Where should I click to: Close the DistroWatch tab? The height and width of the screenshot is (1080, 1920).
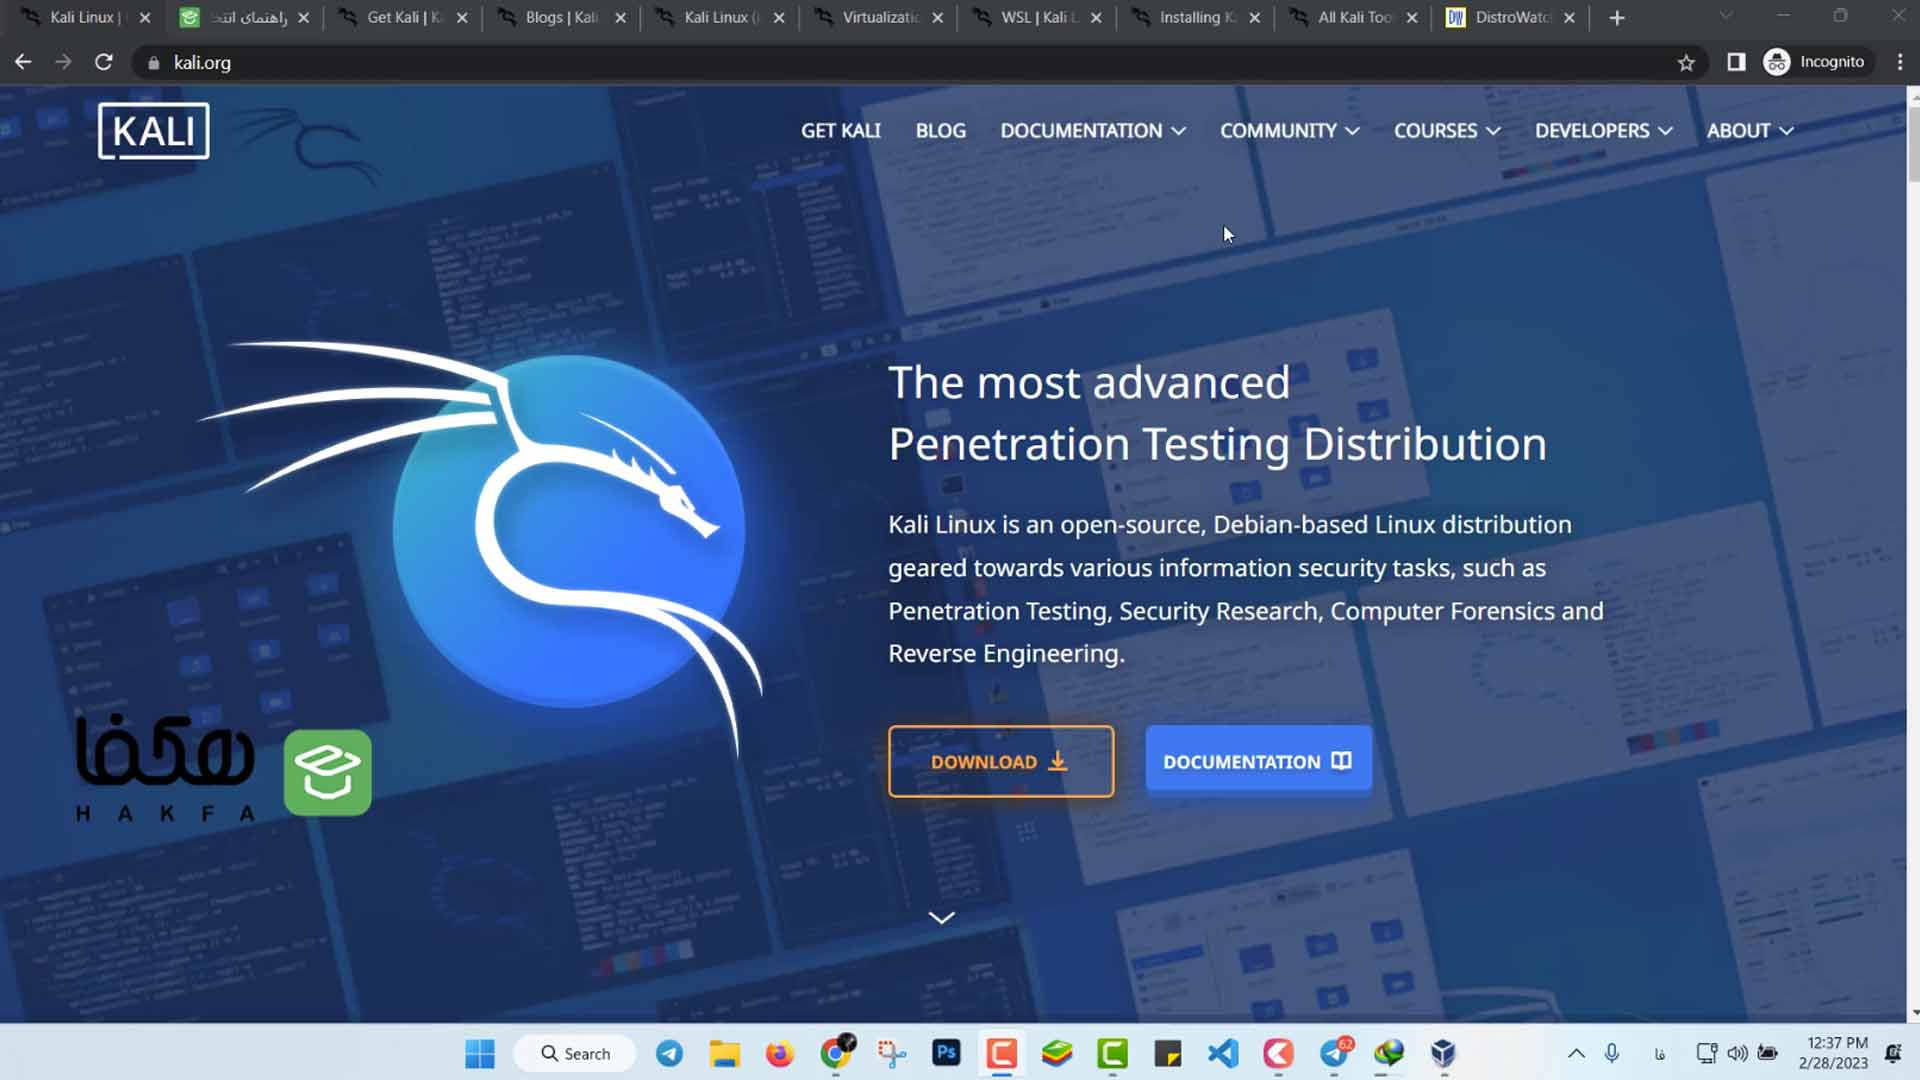click(x=1569, y=18)
